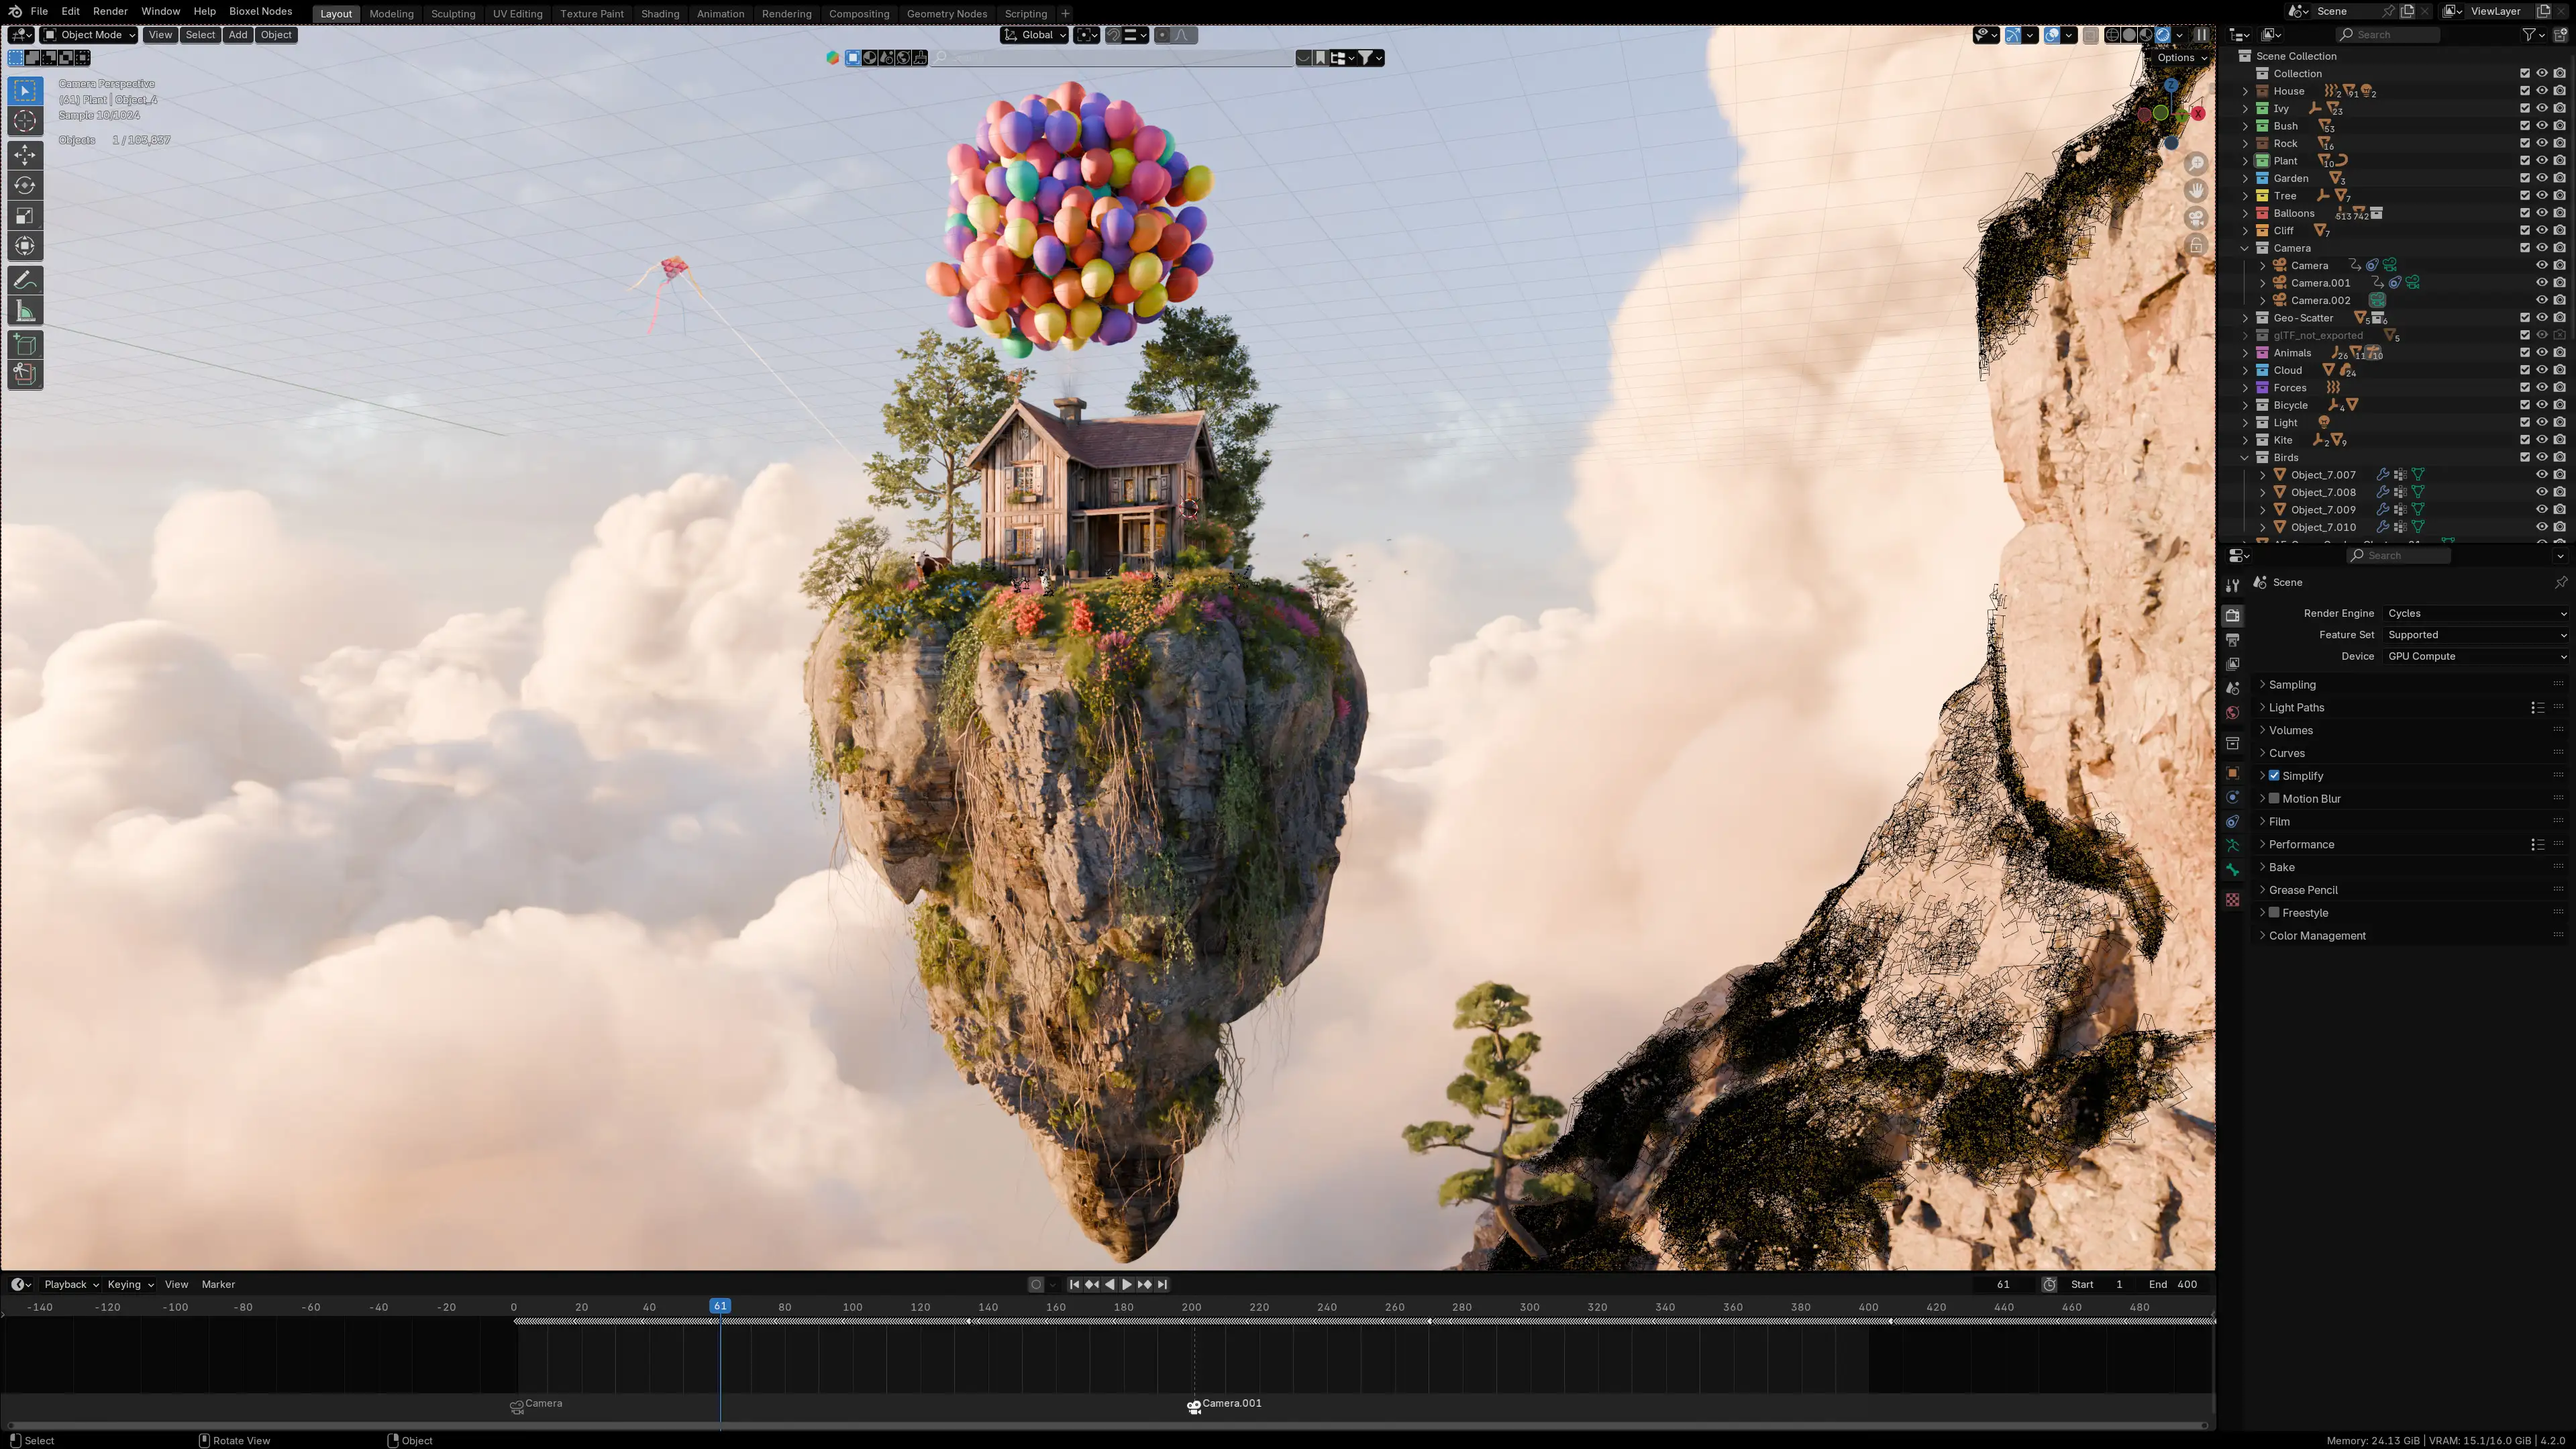Switch to the Compositing workspace tab
Screen dimensions: 2576x1449
858,14
